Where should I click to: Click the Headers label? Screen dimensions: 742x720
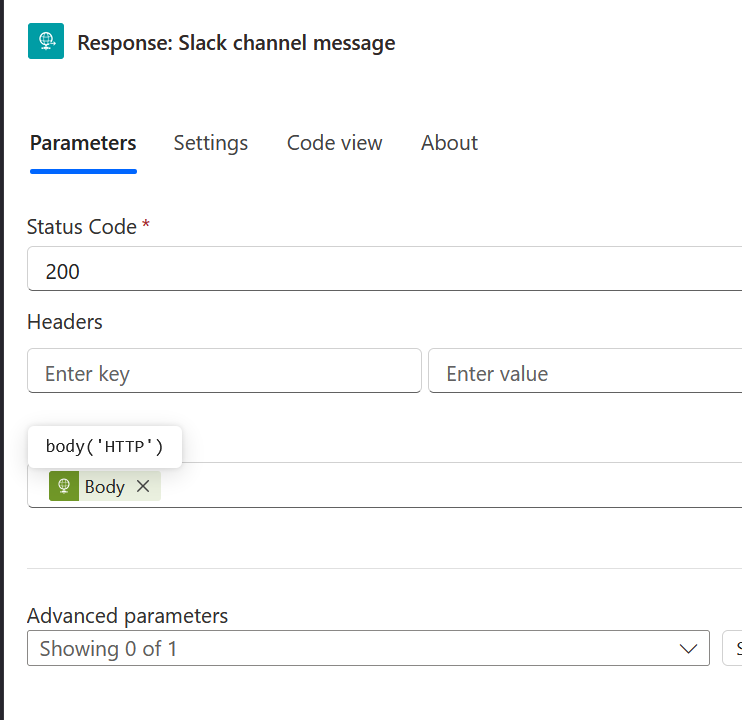[65, 322]
